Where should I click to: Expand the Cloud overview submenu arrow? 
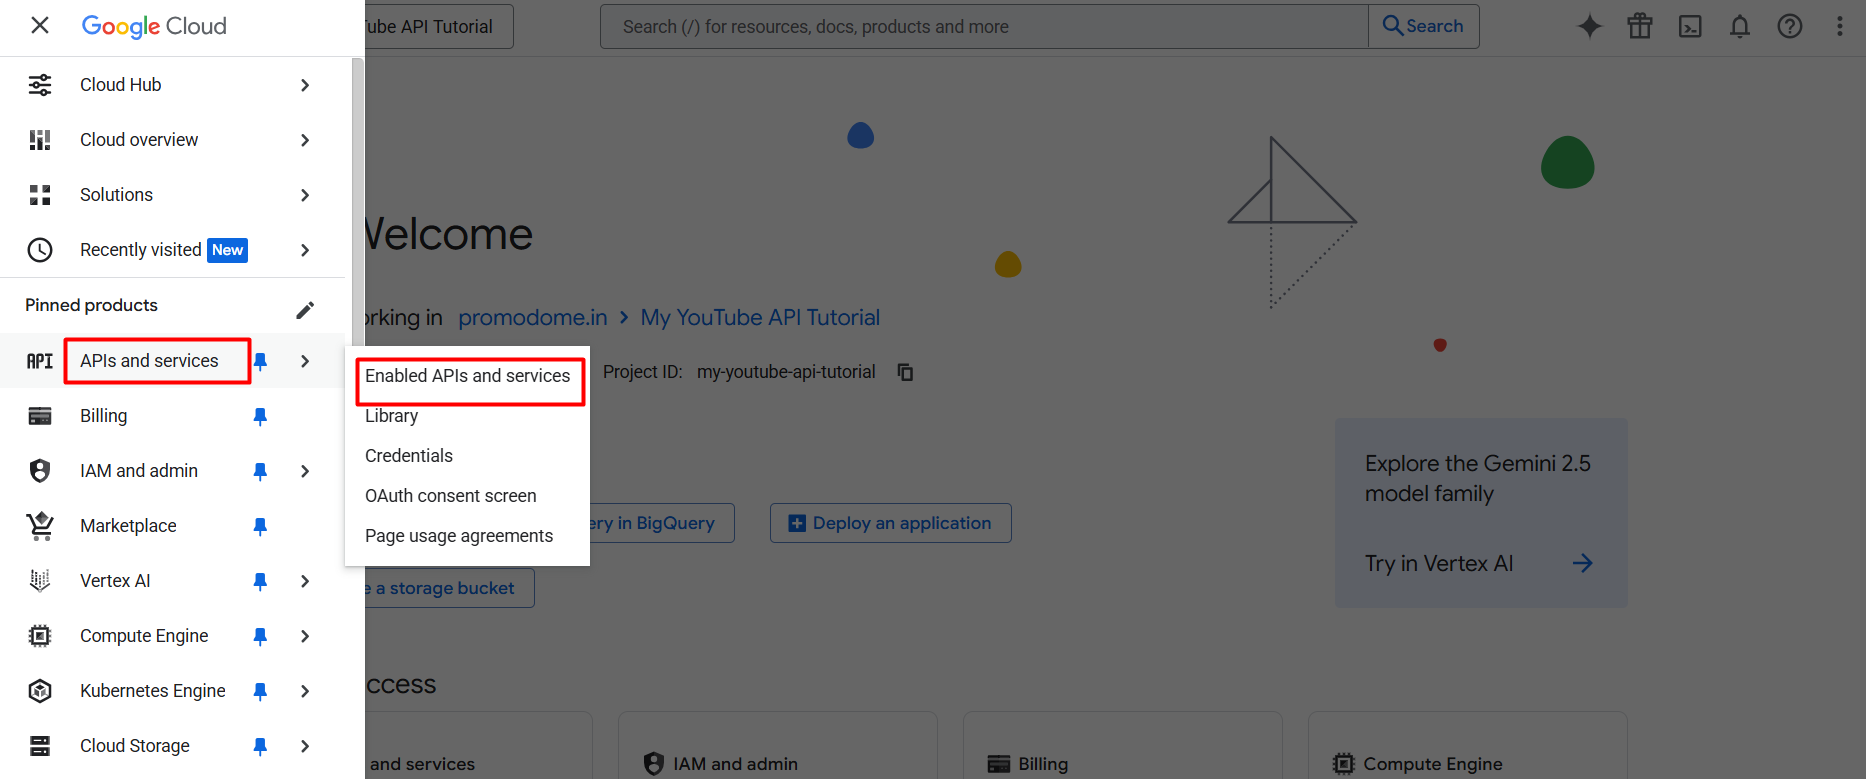coord(305,140)
